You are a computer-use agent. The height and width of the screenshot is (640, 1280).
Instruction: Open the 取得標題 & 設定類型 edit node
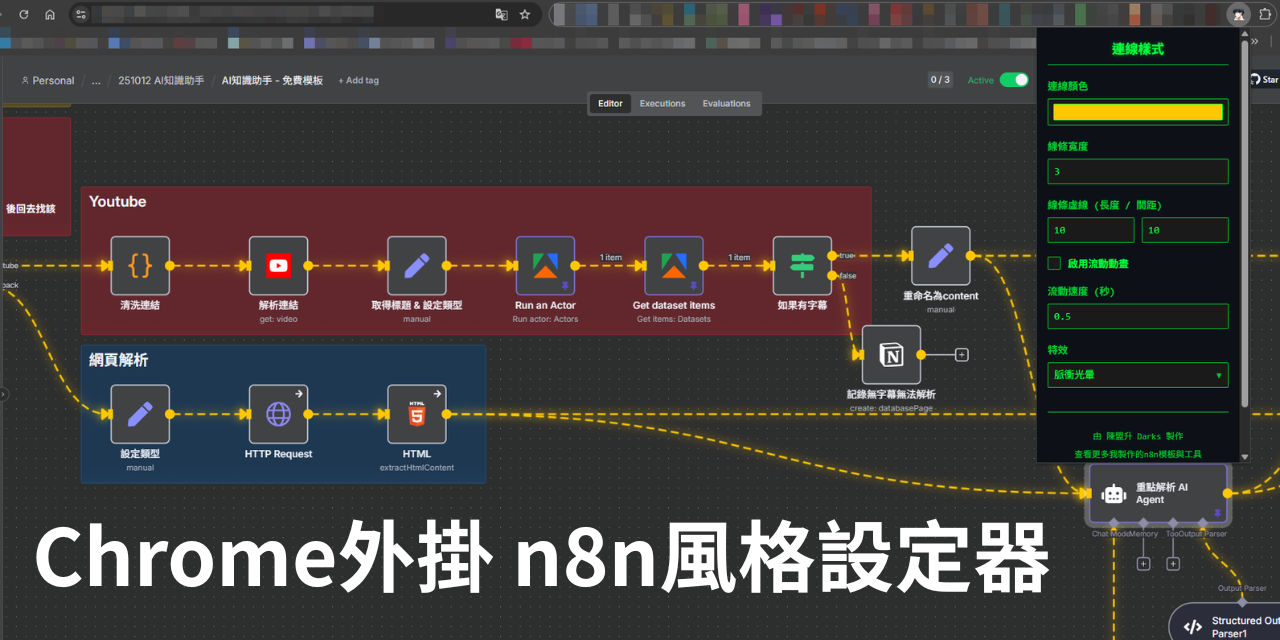[417, 265]
